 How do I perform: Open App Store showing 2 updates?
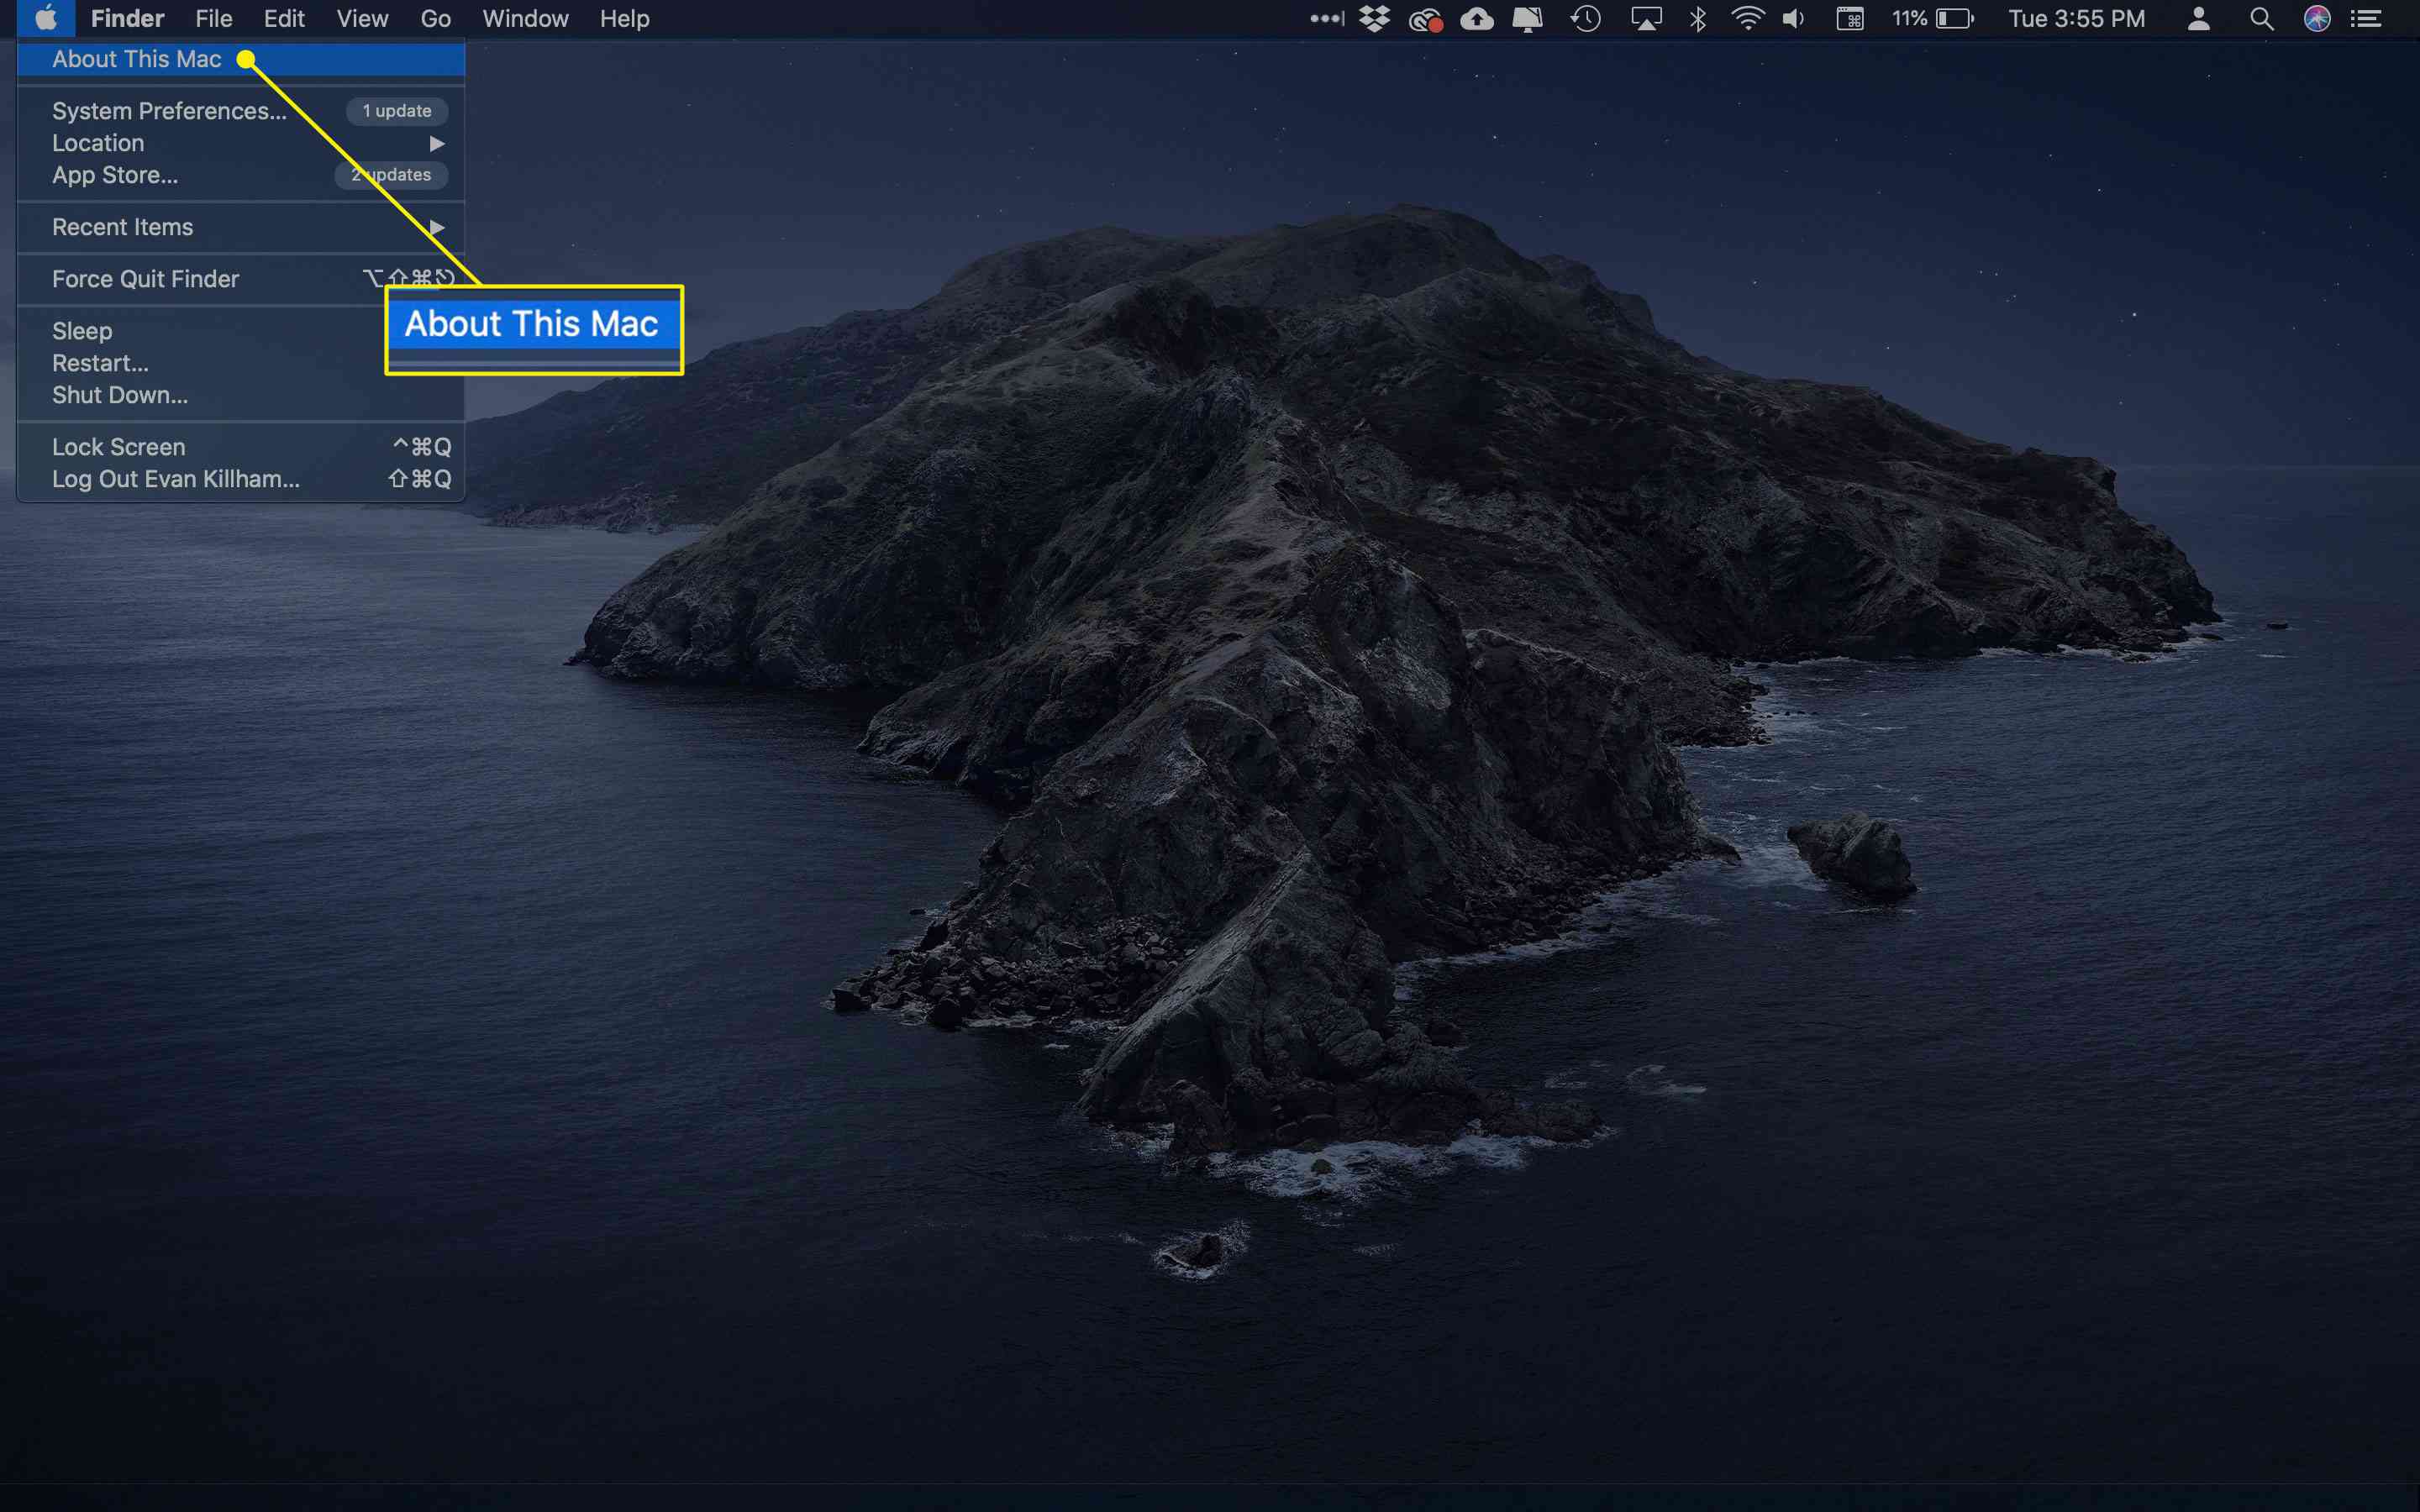(x=113, y=174)
